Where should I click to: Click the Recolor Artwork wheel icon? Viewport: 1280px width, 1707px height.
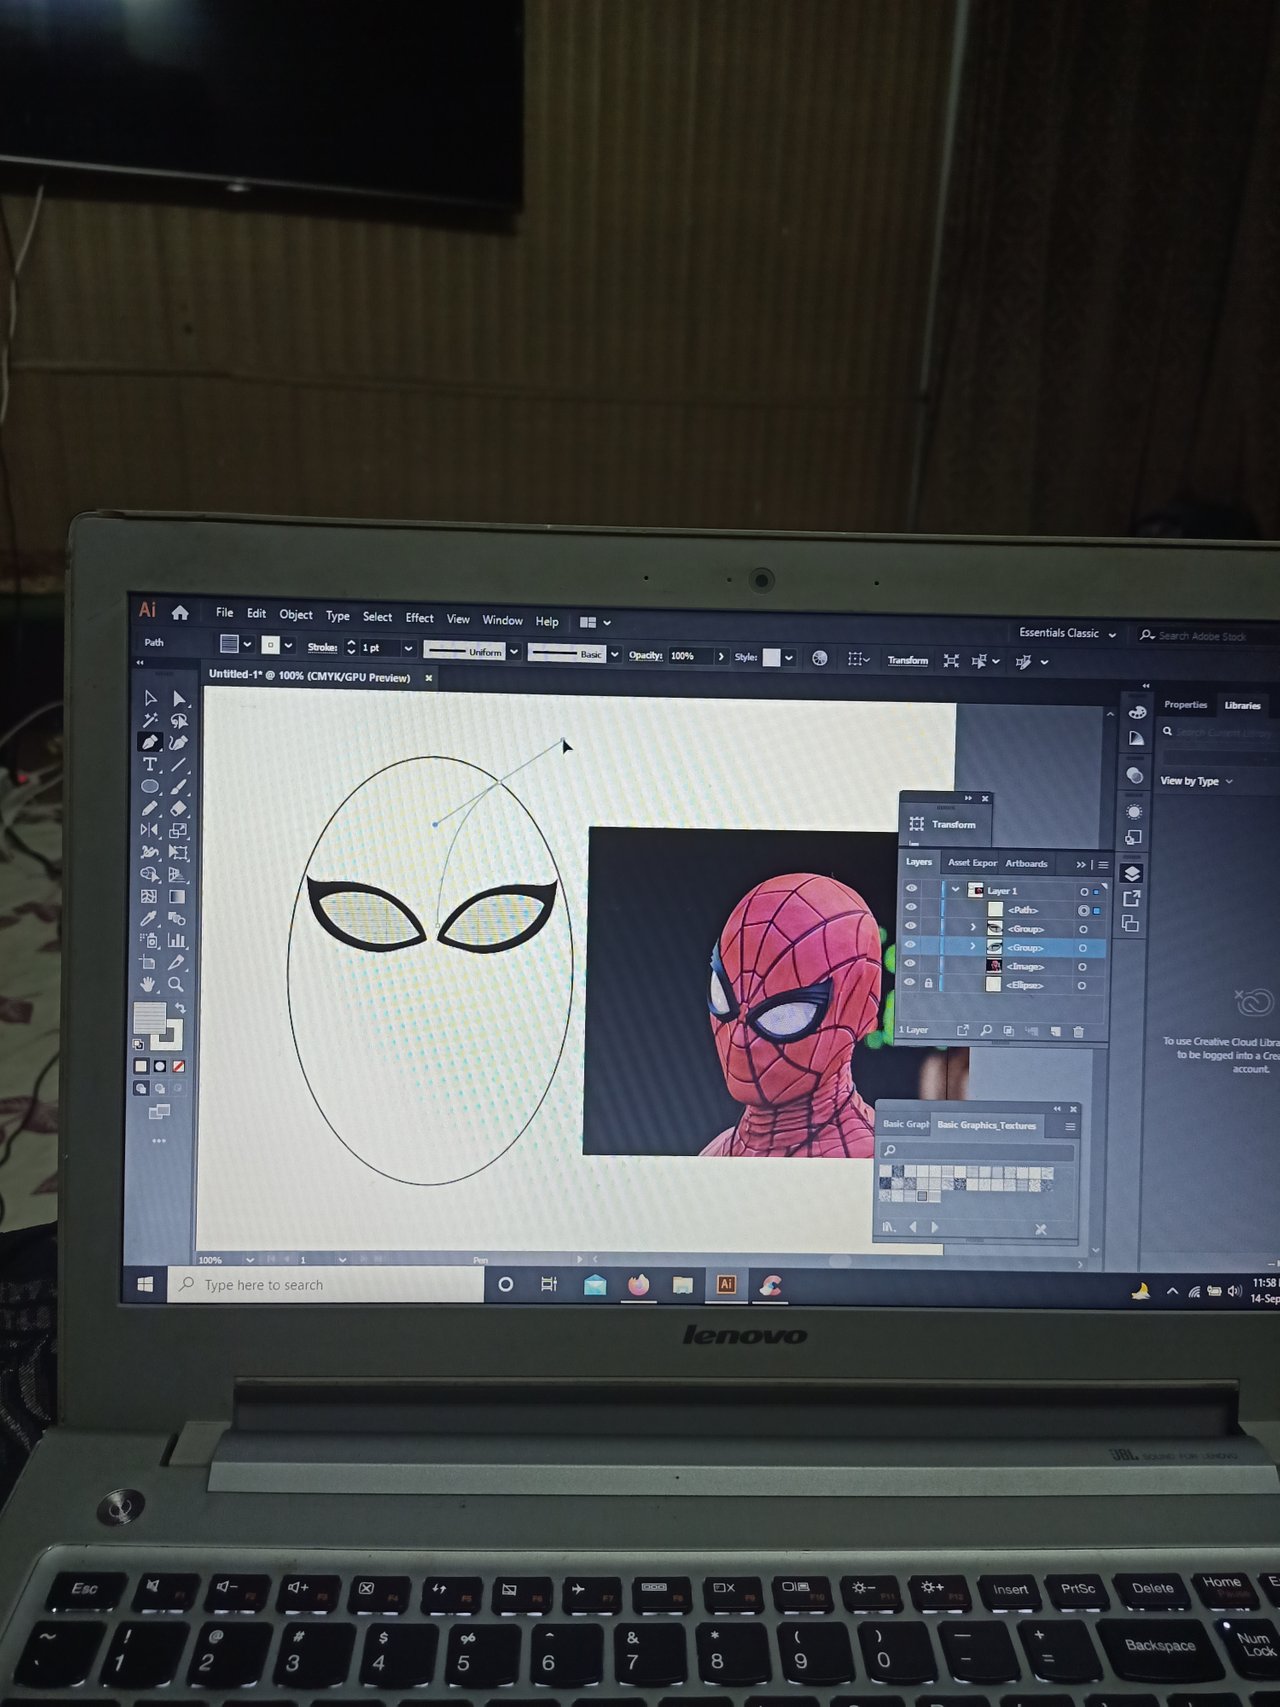coord(819,658)
